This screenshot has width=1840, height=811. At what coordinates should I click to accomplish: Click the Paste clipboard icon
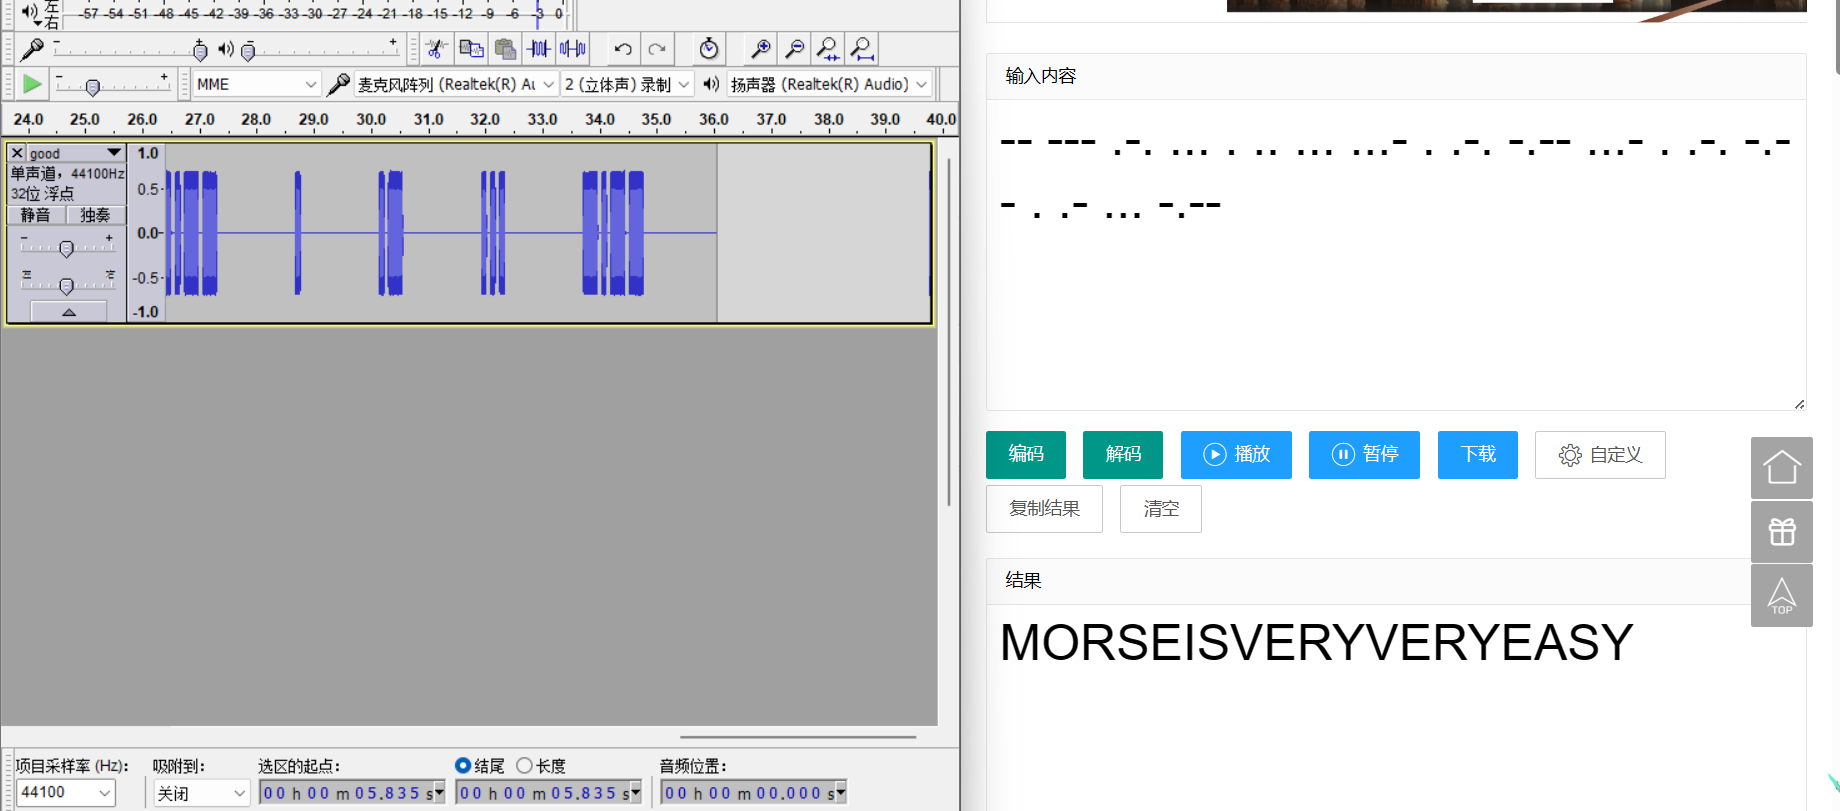(x=505, y=49)
